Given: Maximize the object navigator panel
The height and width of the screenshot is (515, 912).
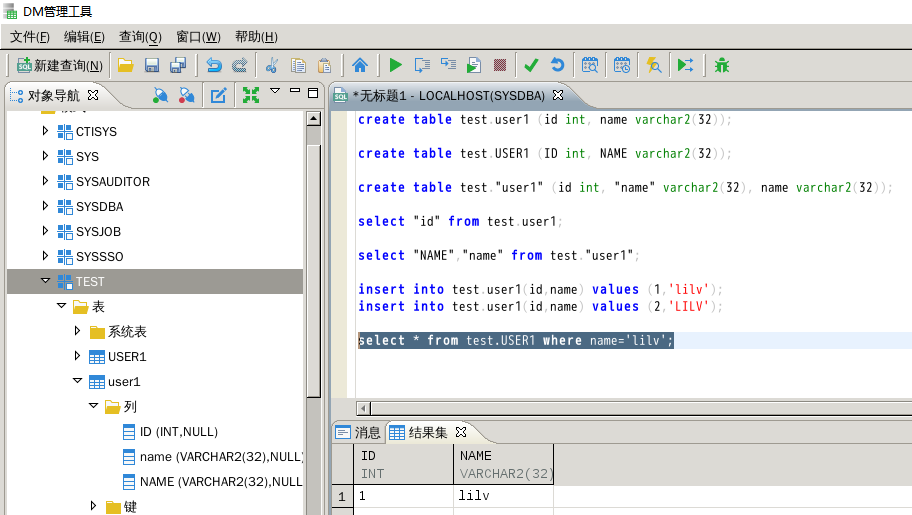Looking at the screenshot, I should tap(313, 93).
